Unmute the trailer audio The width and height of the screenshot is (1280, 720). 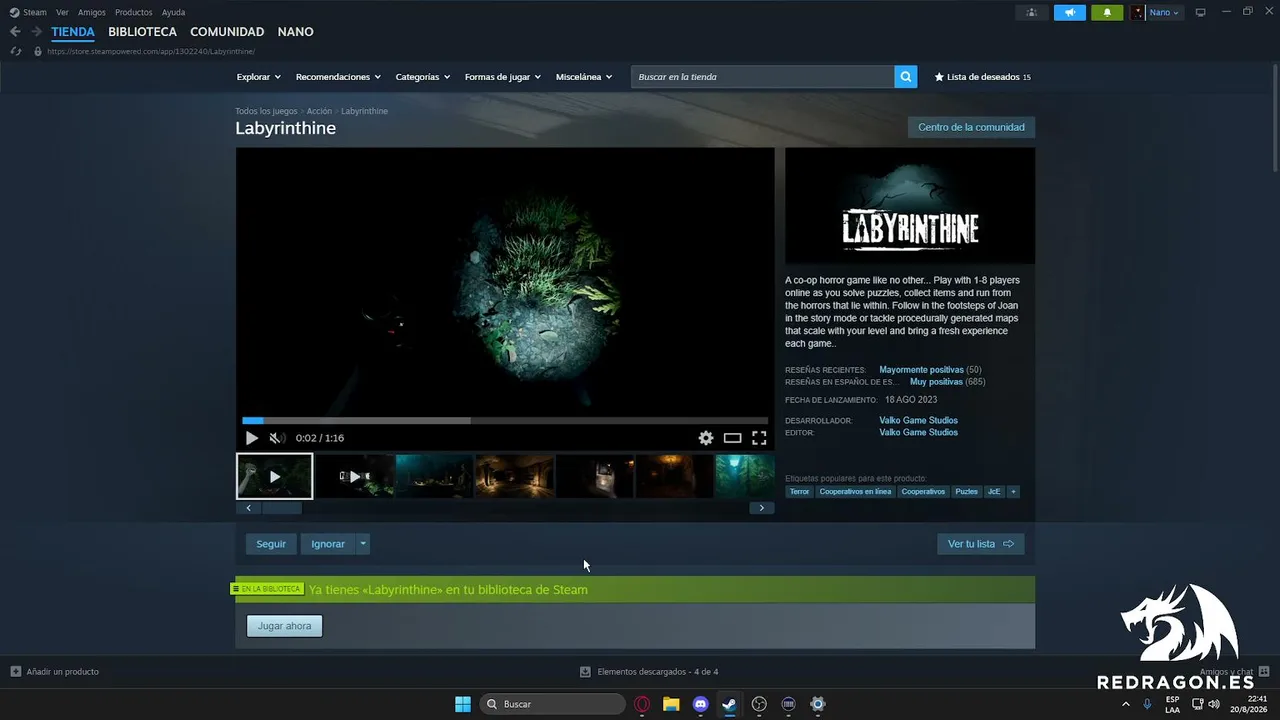click(277, 438)
